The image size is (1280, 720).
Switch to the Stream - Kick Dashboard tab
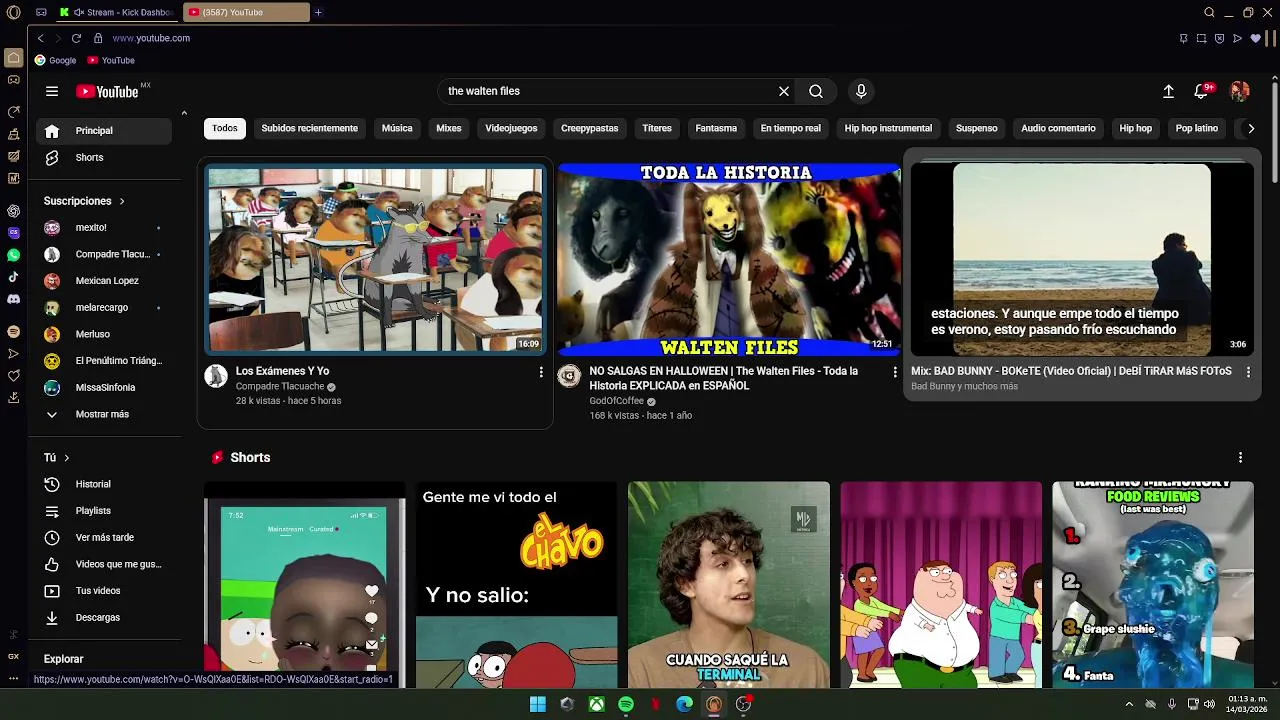(x=118, y=12)
